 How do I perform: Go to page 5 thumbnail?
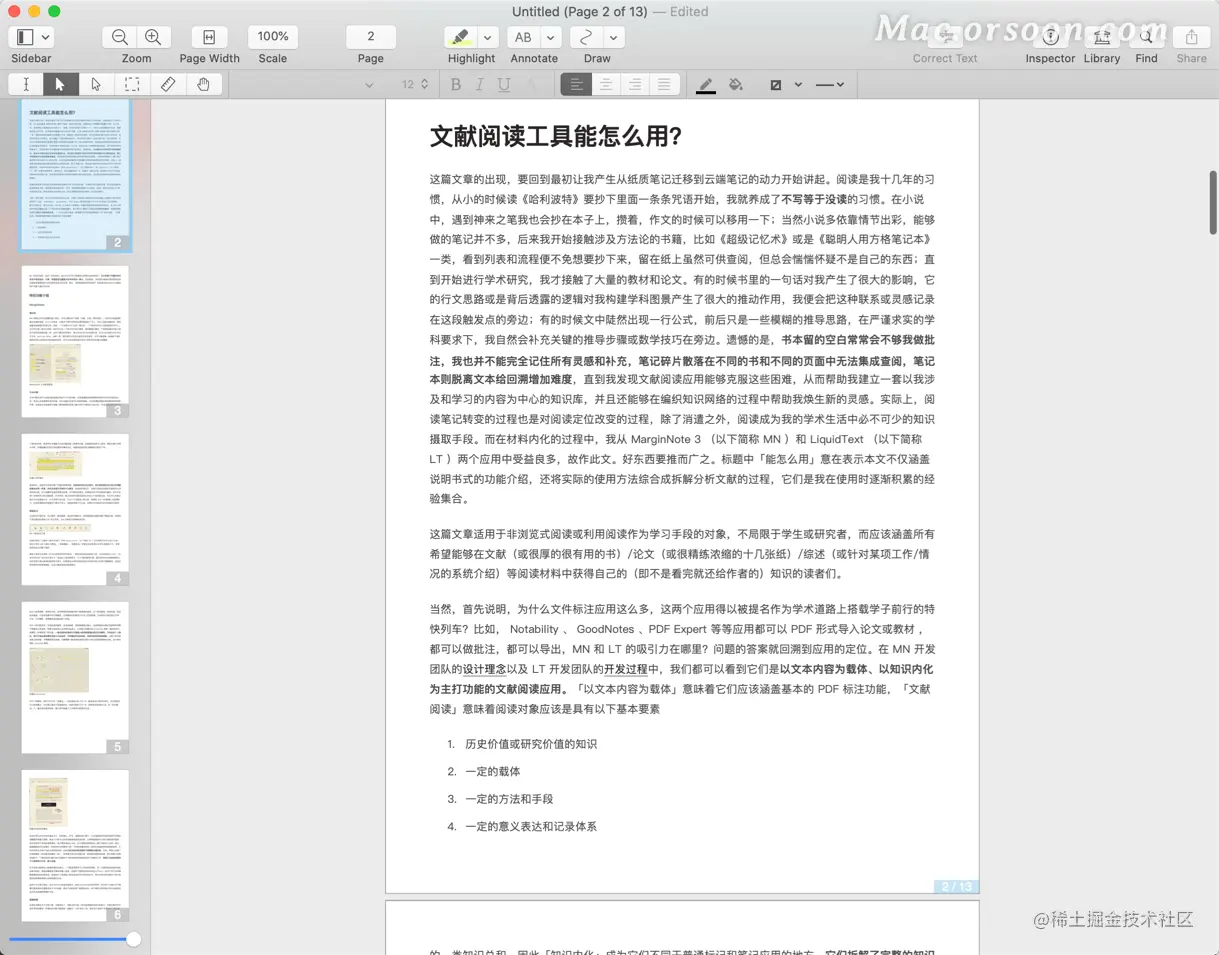click(x=76, y=678)
